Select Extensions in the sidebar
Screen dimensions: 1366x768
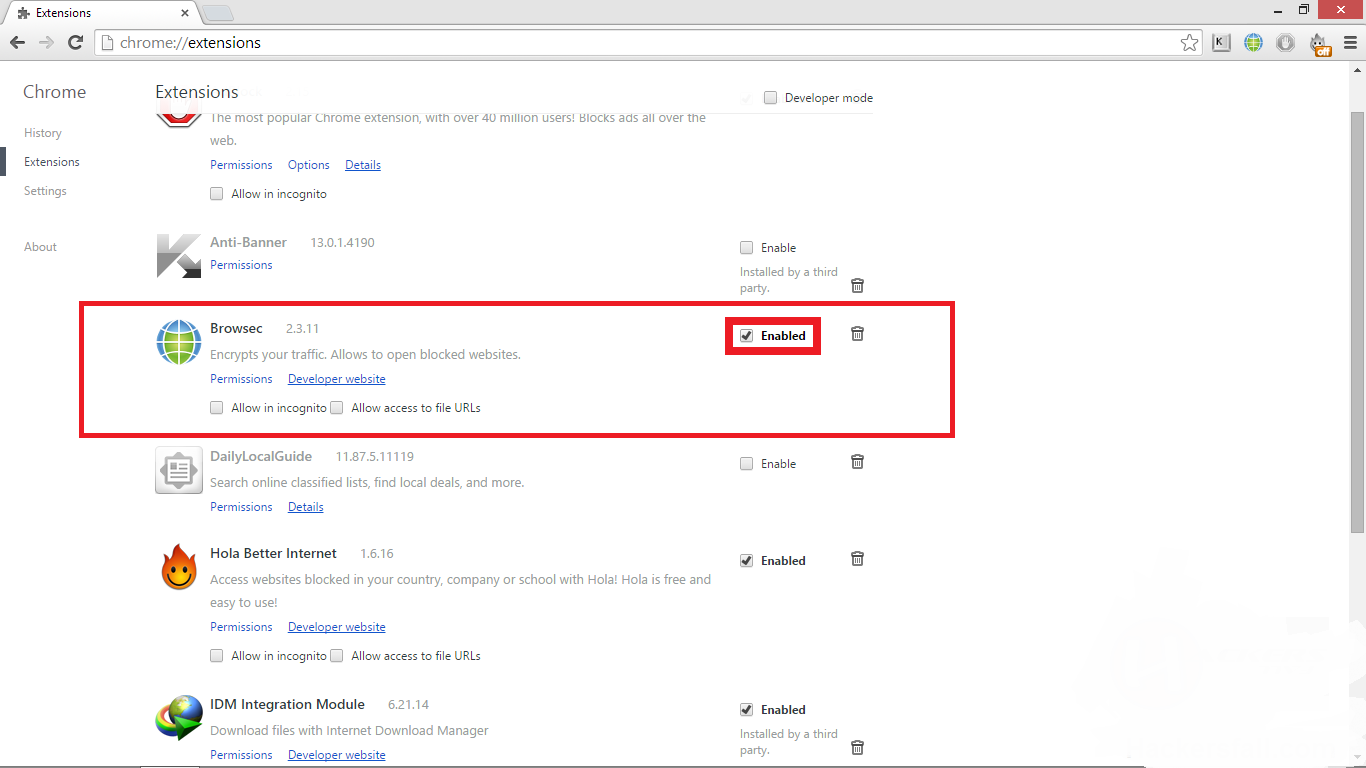[x=52, y=162]
